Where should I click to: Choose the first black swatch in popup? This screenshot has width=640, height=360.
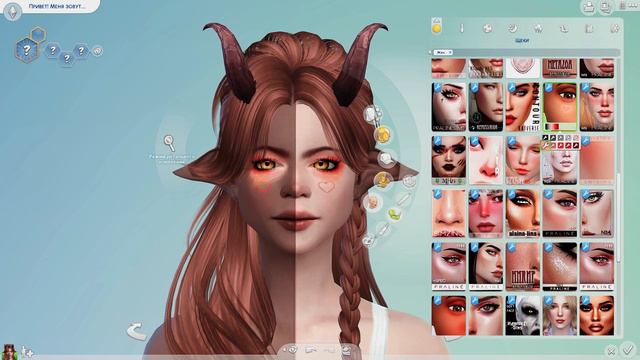pyautogui.click(x=545, y=138)
